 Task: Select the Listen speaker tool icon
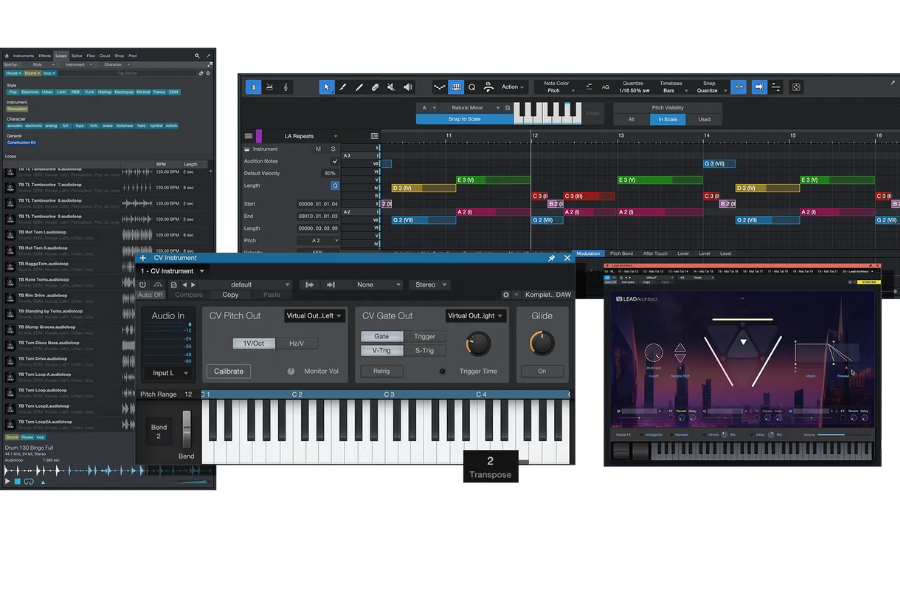408,87
